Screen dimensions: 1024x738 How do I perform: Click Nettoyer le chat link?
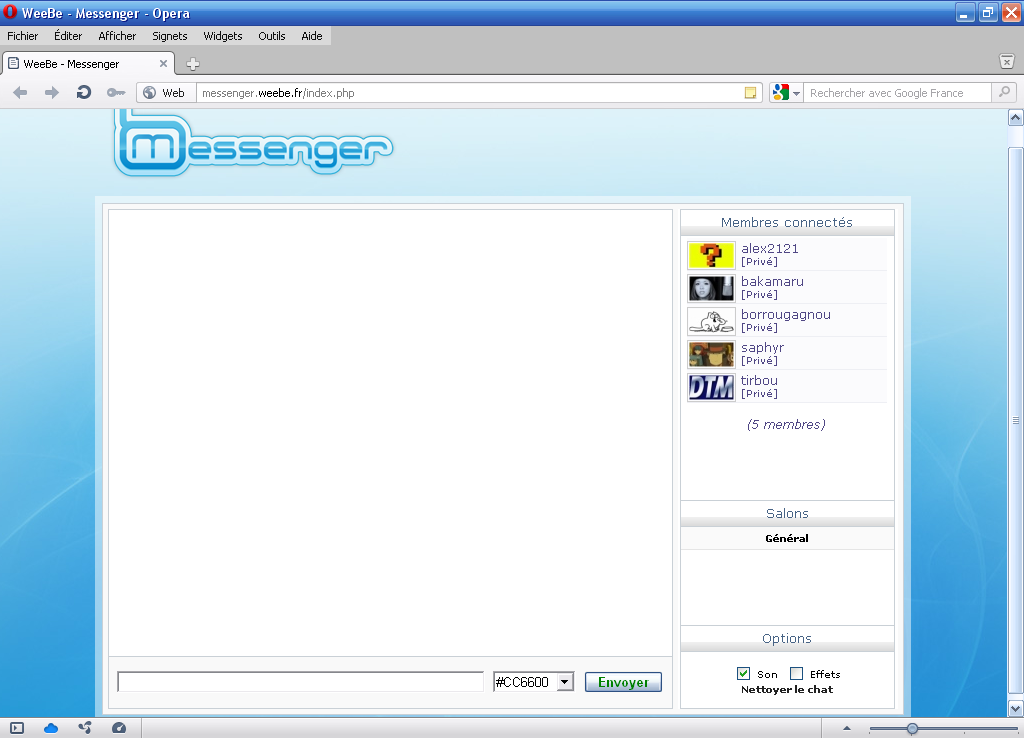[787, 690]
